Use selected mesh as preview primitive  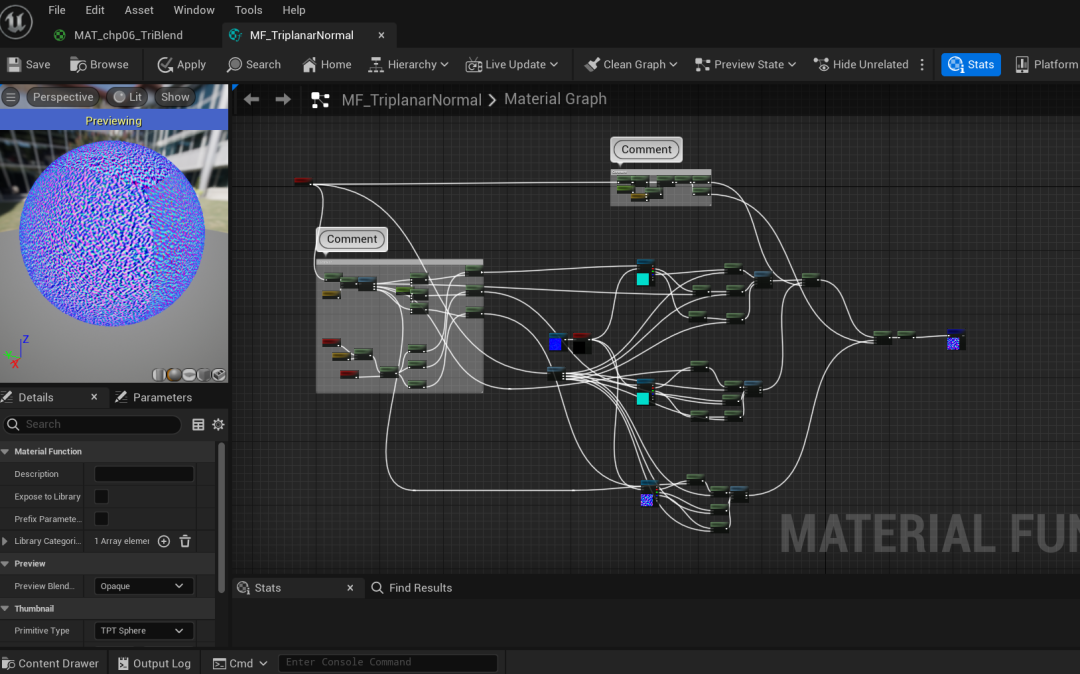click(219, 375)
